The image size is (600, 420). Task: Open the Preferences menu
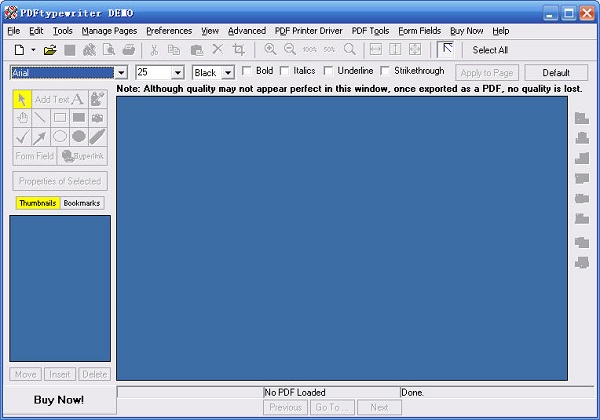(169, 31)
